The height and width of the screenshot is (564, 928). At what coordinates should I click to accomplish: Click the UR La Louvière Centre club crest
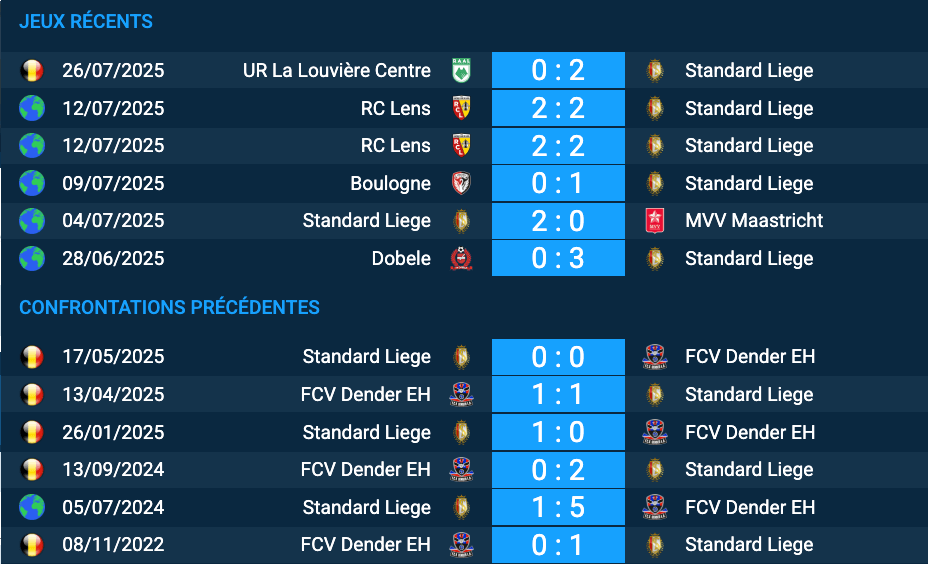point(461,71)
